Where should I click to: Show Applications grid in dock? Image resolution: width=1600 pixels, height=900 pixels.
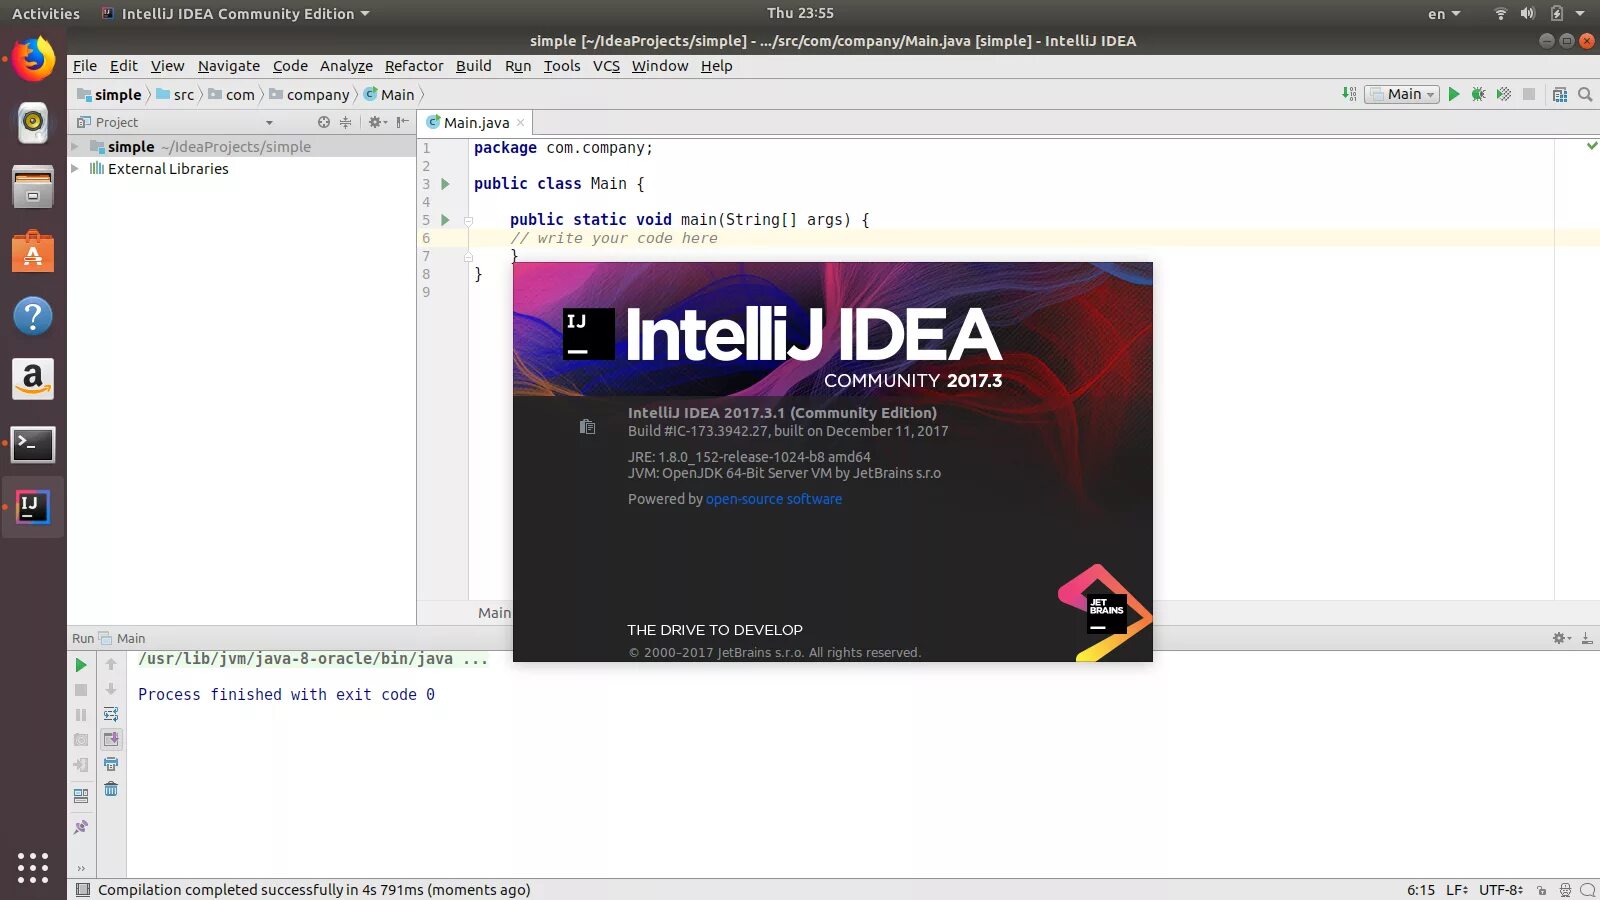(x=33, y=868)
